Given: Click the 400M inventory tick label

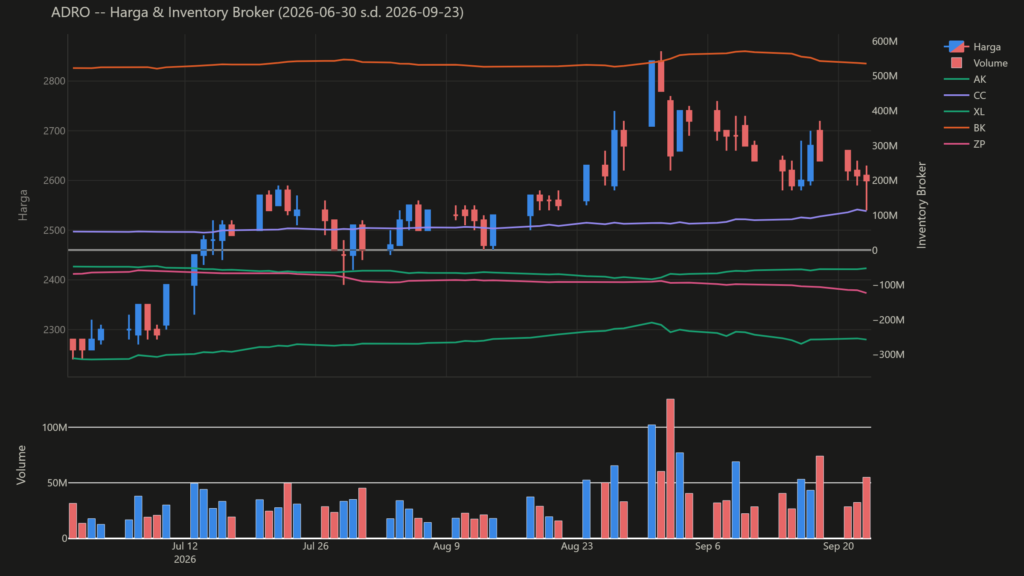Looking at the screenshot, I should tap(885, 111).
